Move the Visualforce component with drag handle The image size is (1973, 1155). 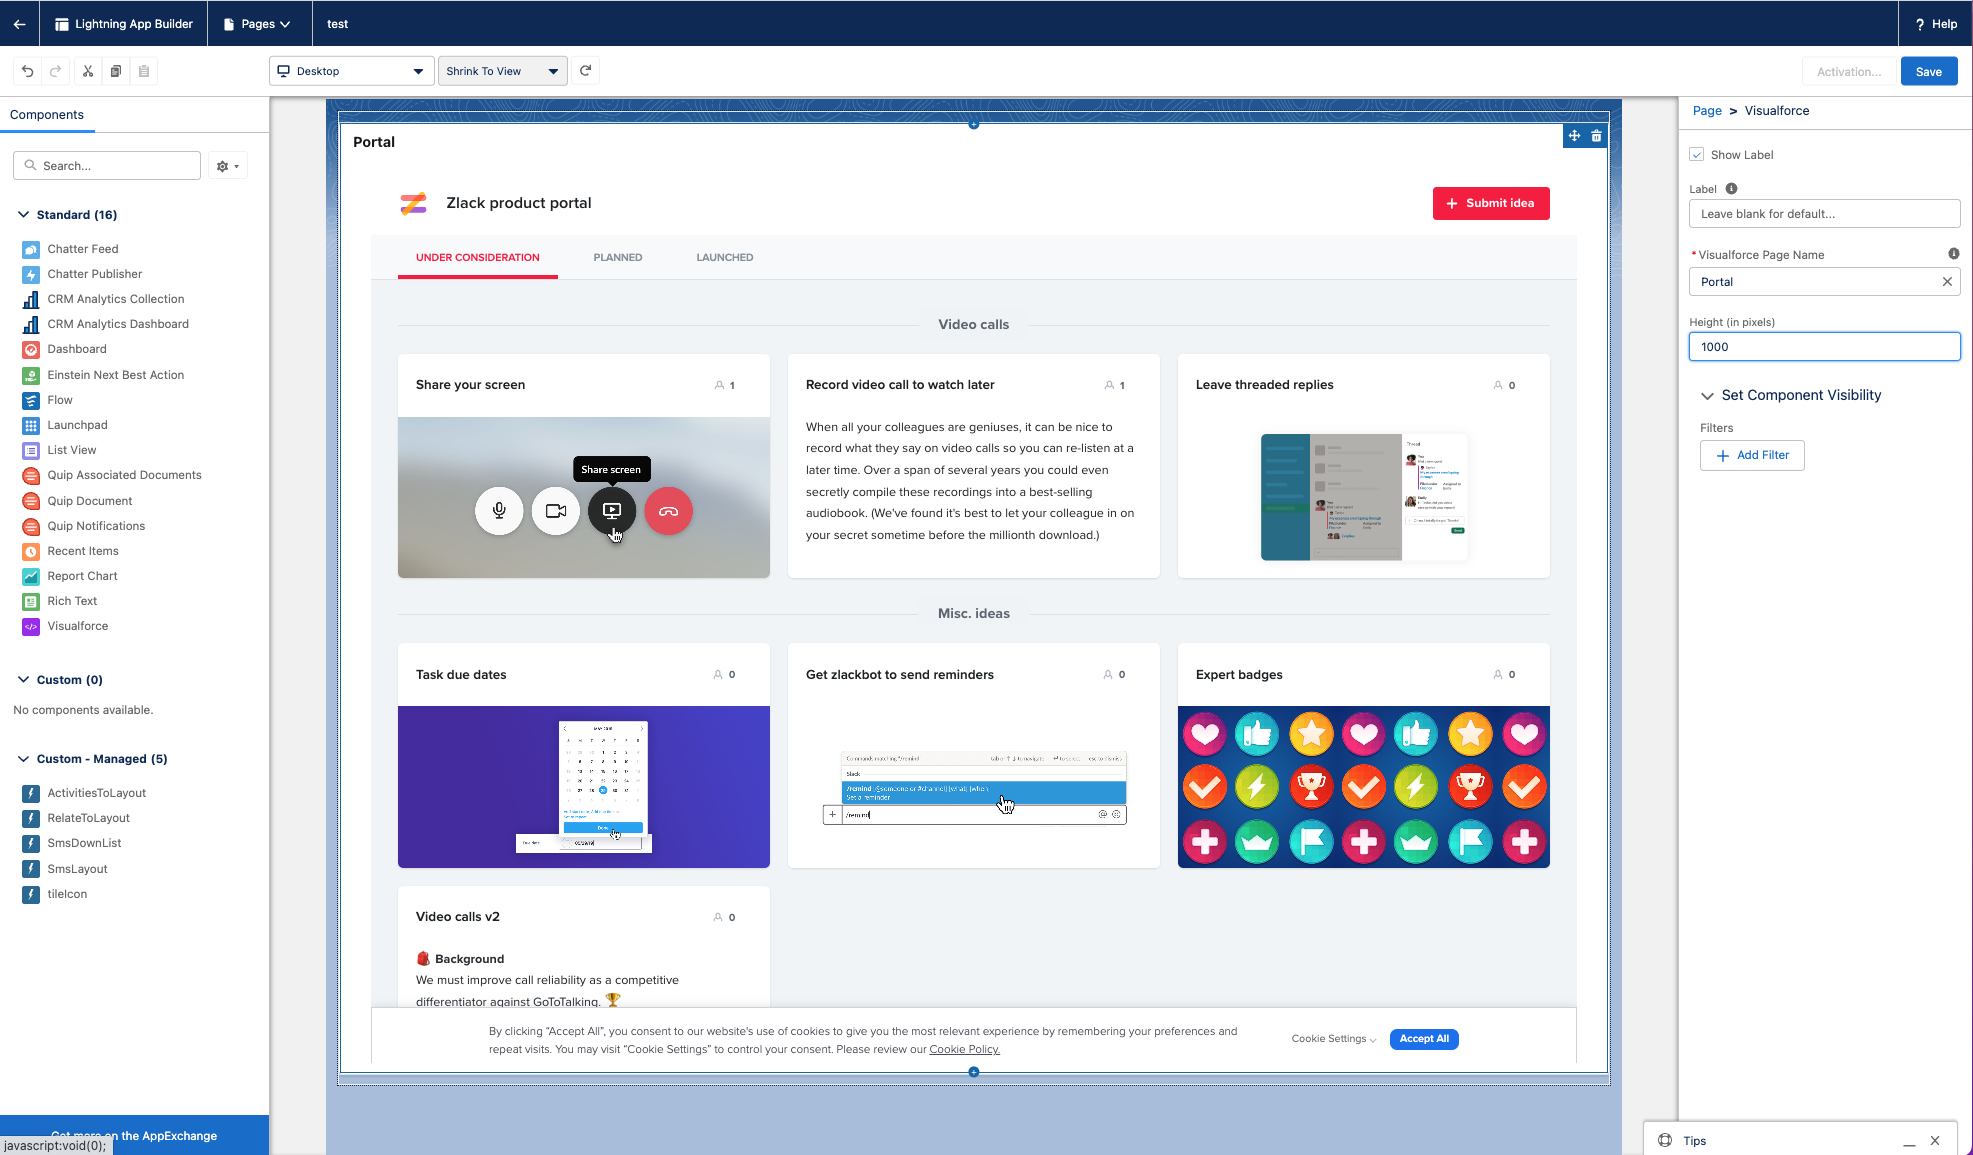click(x=1574, y=136)
